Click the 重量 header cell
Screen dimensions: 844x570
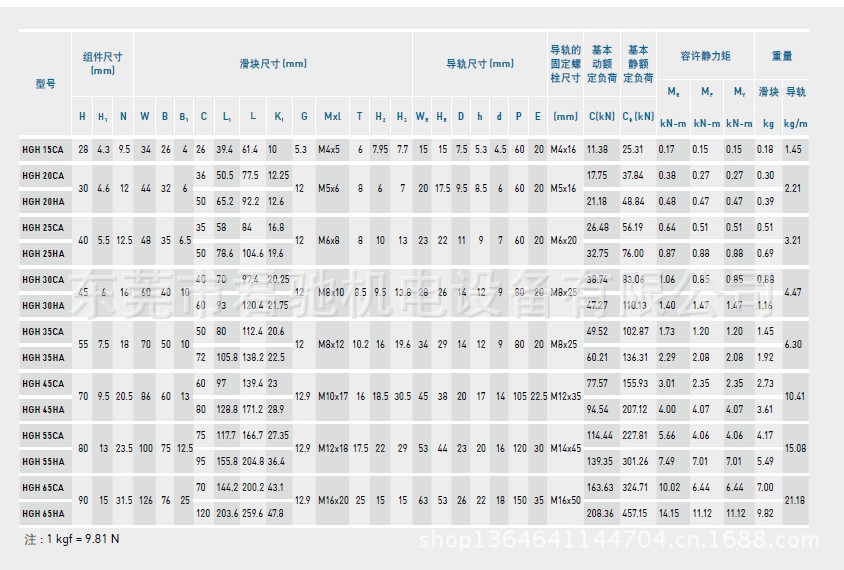[x=782, y=56]
